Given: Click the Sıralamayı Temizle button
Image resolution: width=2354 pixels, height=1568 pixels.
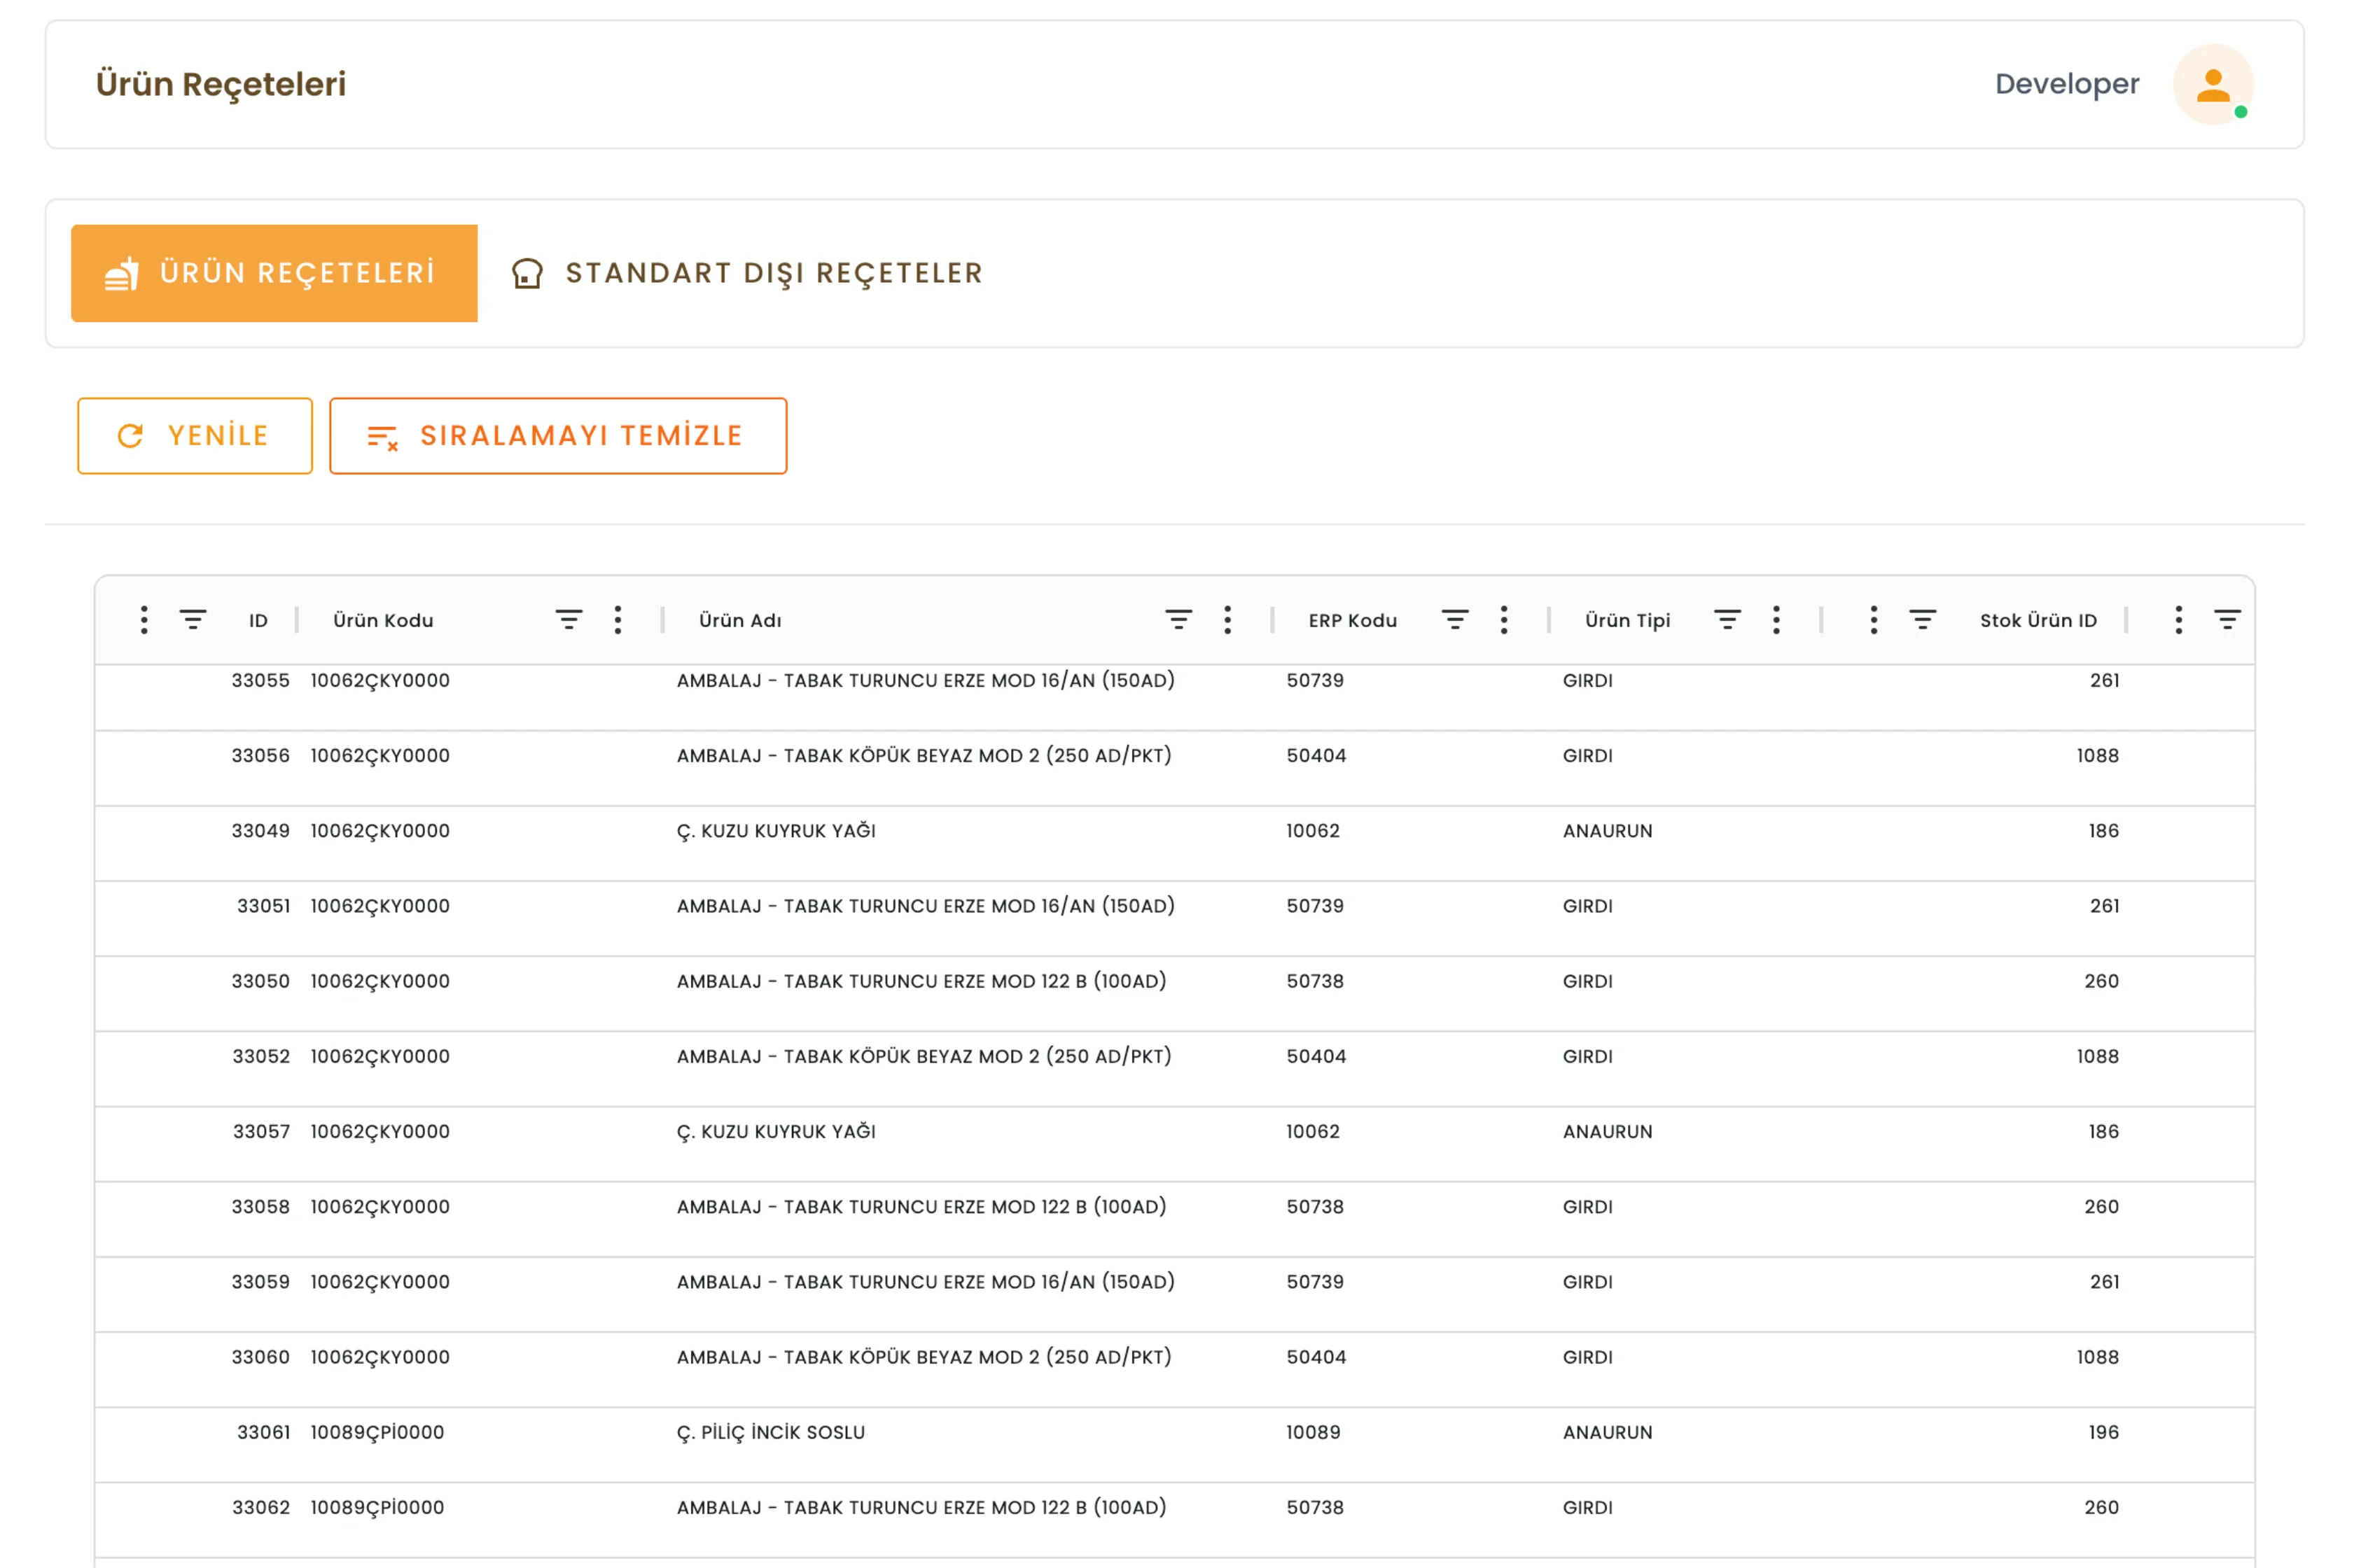Looking at the screenshot, I should (557, 436).
